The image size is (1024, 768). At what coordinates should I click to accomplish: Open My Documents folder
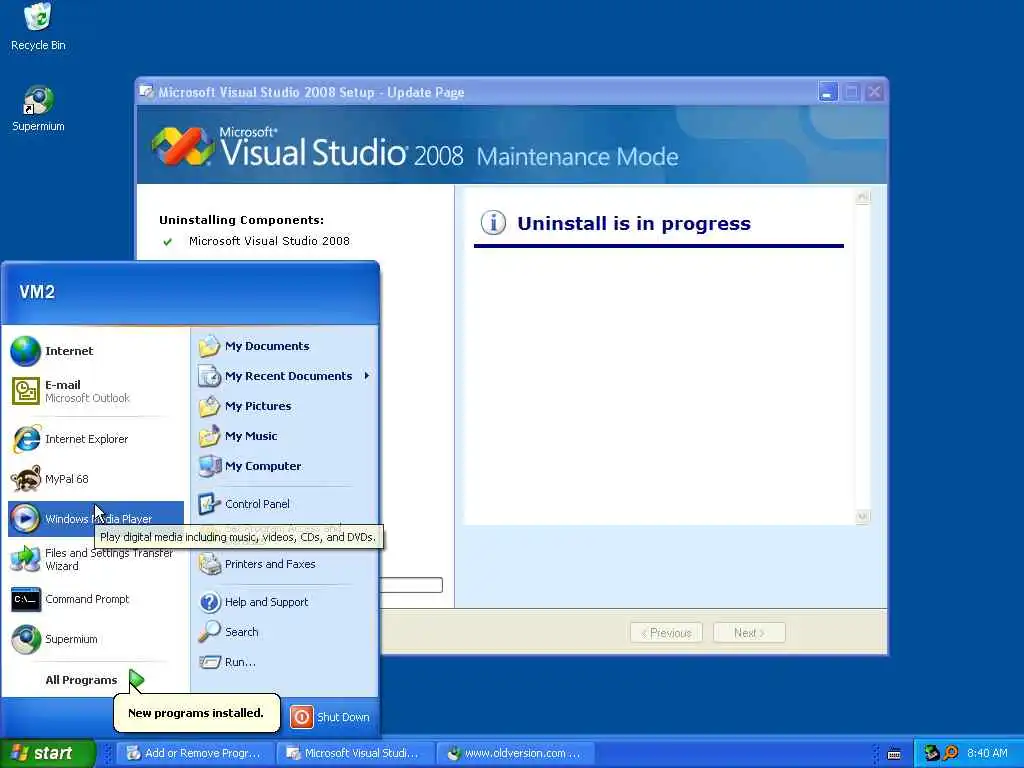tap(285, 346)
